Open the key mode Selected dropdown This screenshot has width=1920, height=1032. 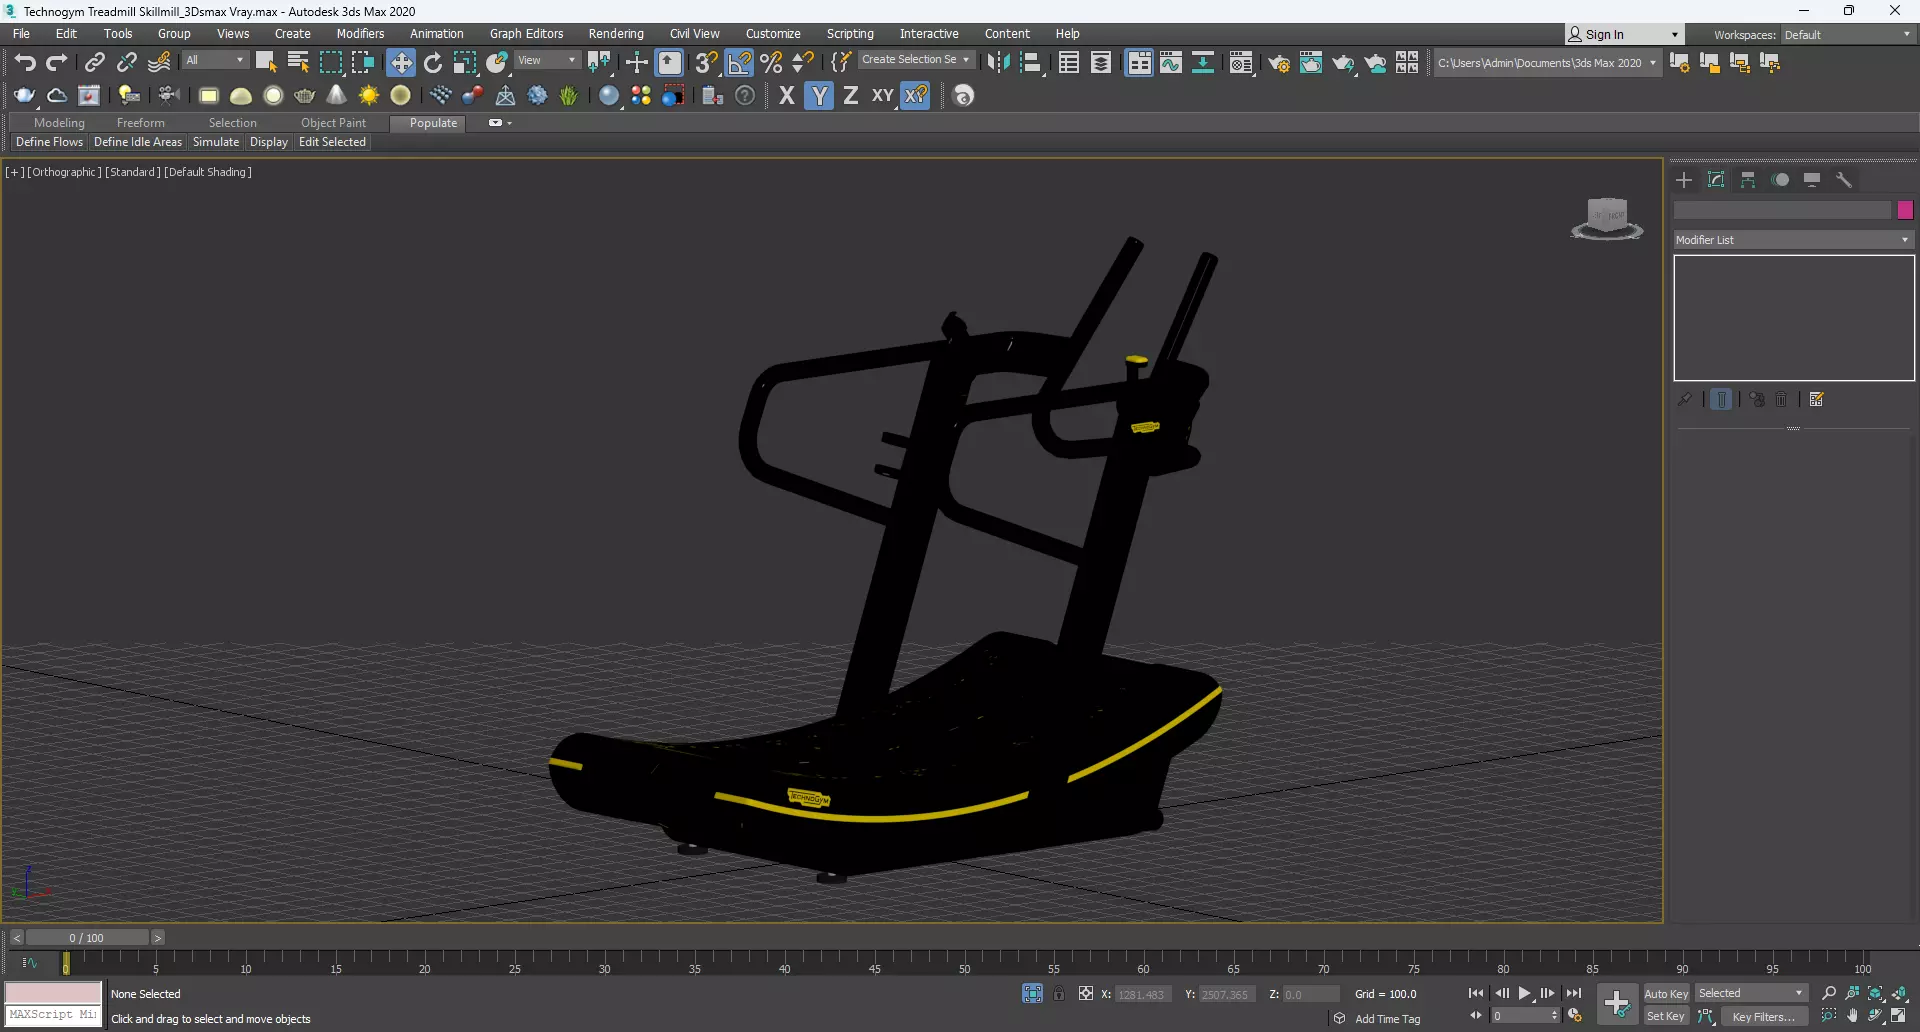coord(1751,994)
